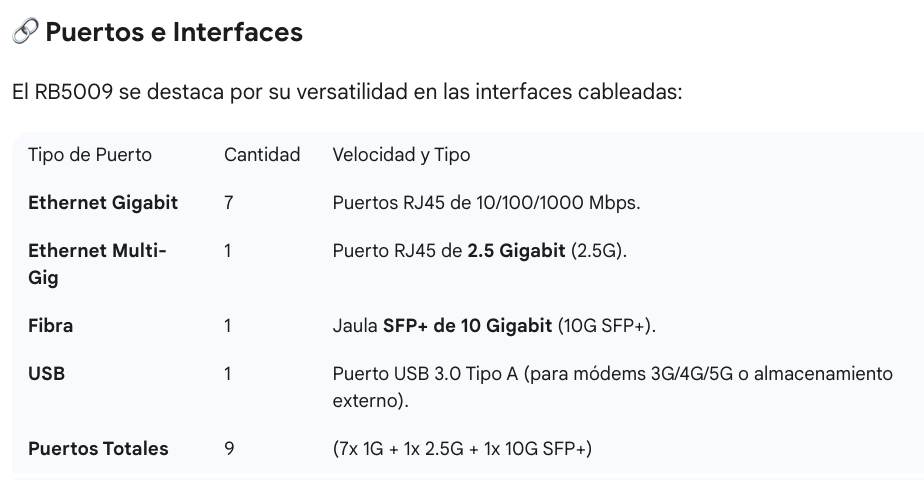The width and height of the screenshot is (924, 480).
Task: Click the "Tipo de Puerto" column header
Action: click(90, 155)
